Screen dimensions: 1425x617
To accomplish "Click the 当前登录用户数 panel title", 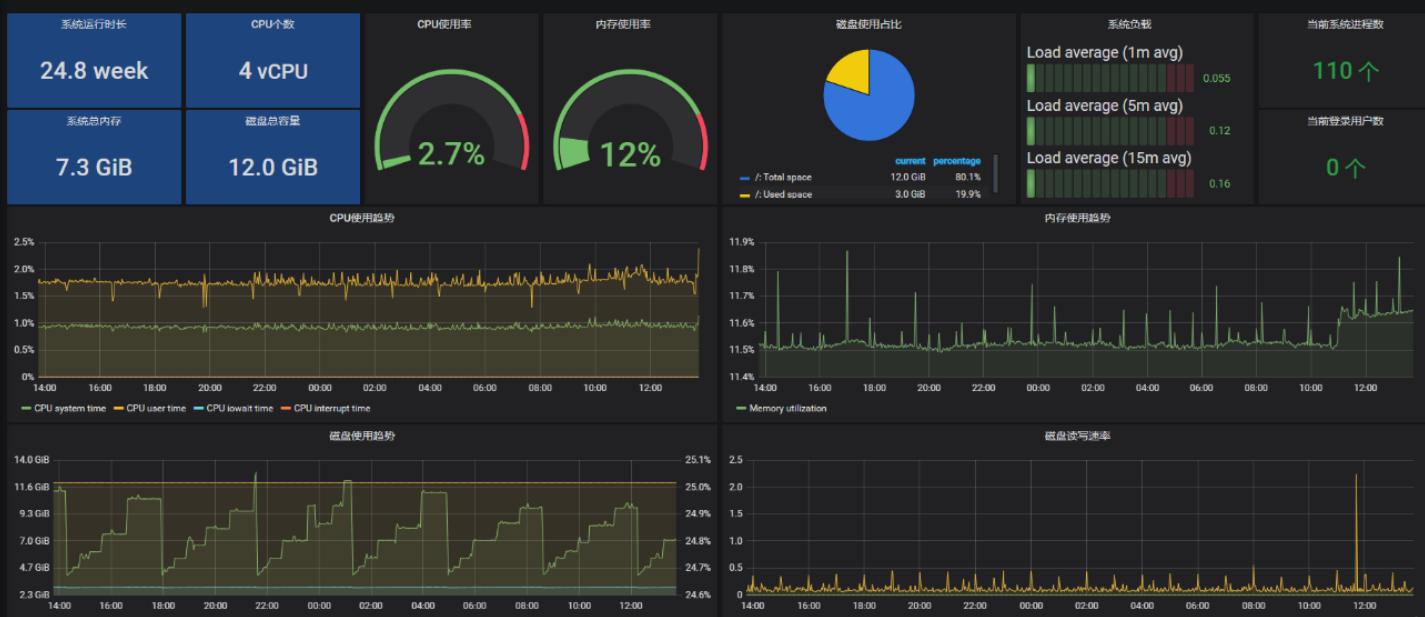I will click(x=1345, y=121).
